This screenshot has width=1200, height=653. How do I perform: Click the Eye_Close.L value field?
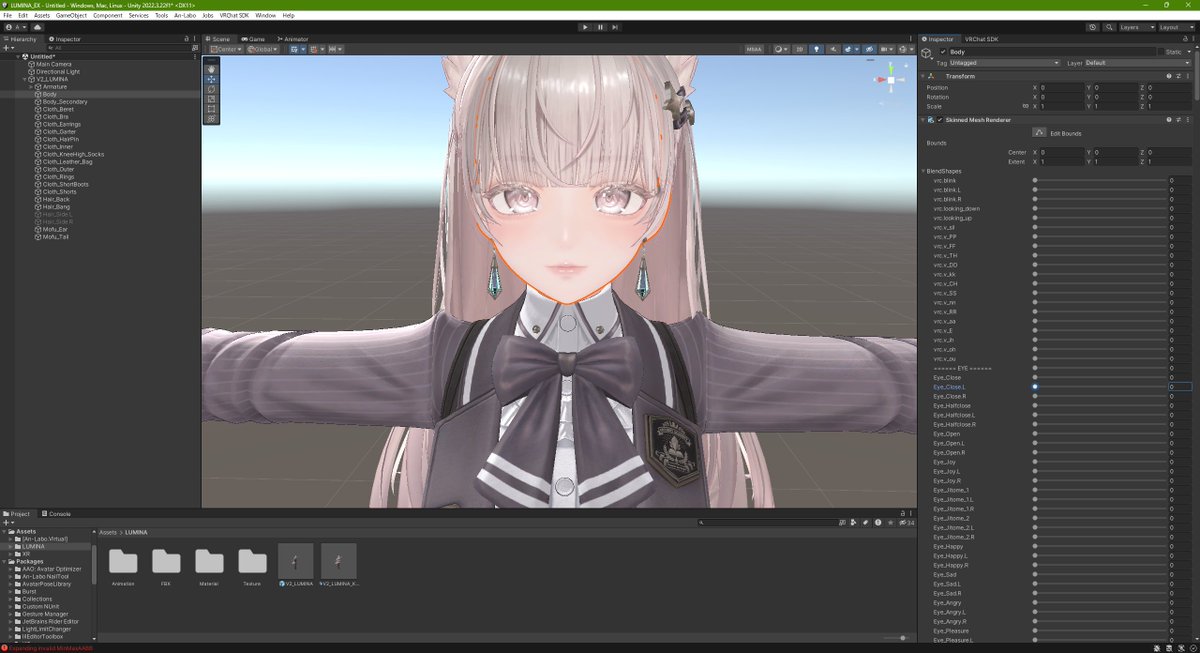point(1179,386)
